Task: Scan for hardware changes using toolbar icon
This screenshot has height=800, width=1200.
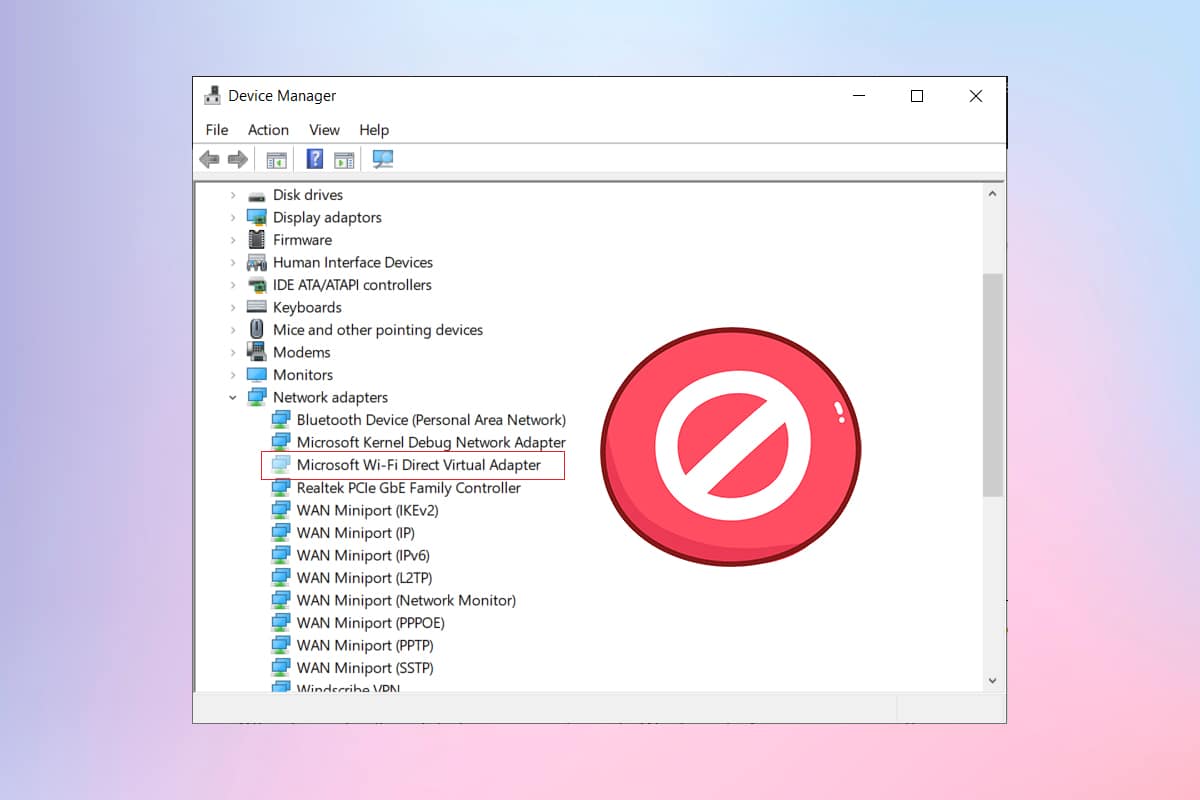Action: click(x=382, y=159)
